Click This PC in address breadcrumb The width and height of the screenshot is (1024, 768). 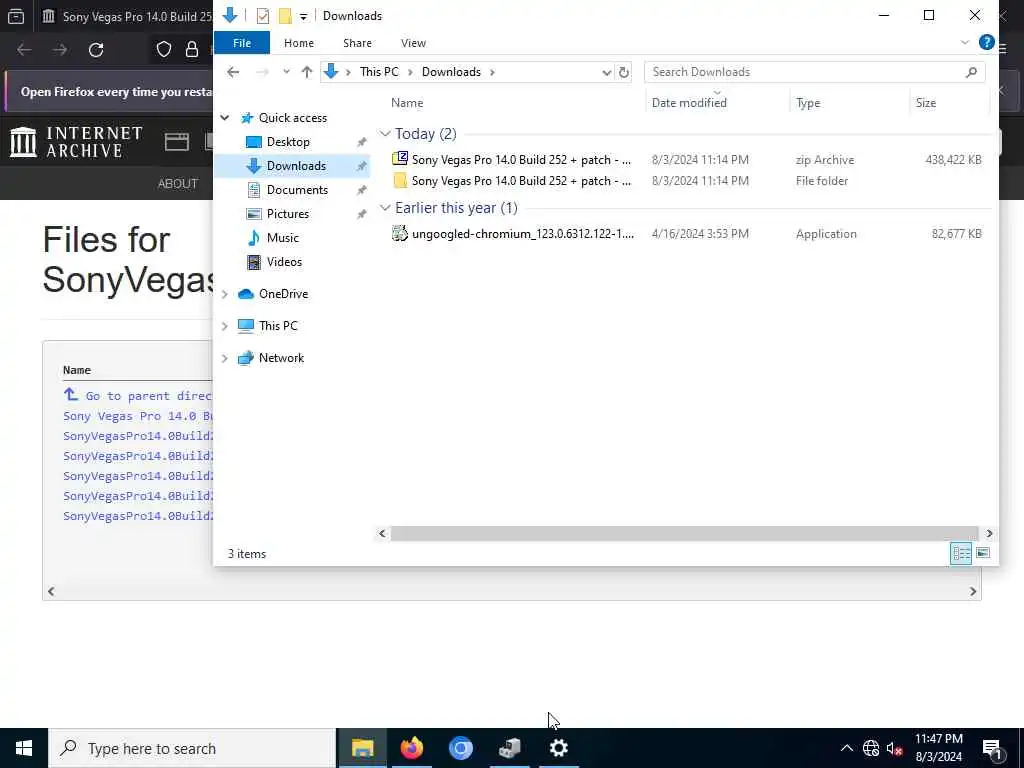coord(379,72)
